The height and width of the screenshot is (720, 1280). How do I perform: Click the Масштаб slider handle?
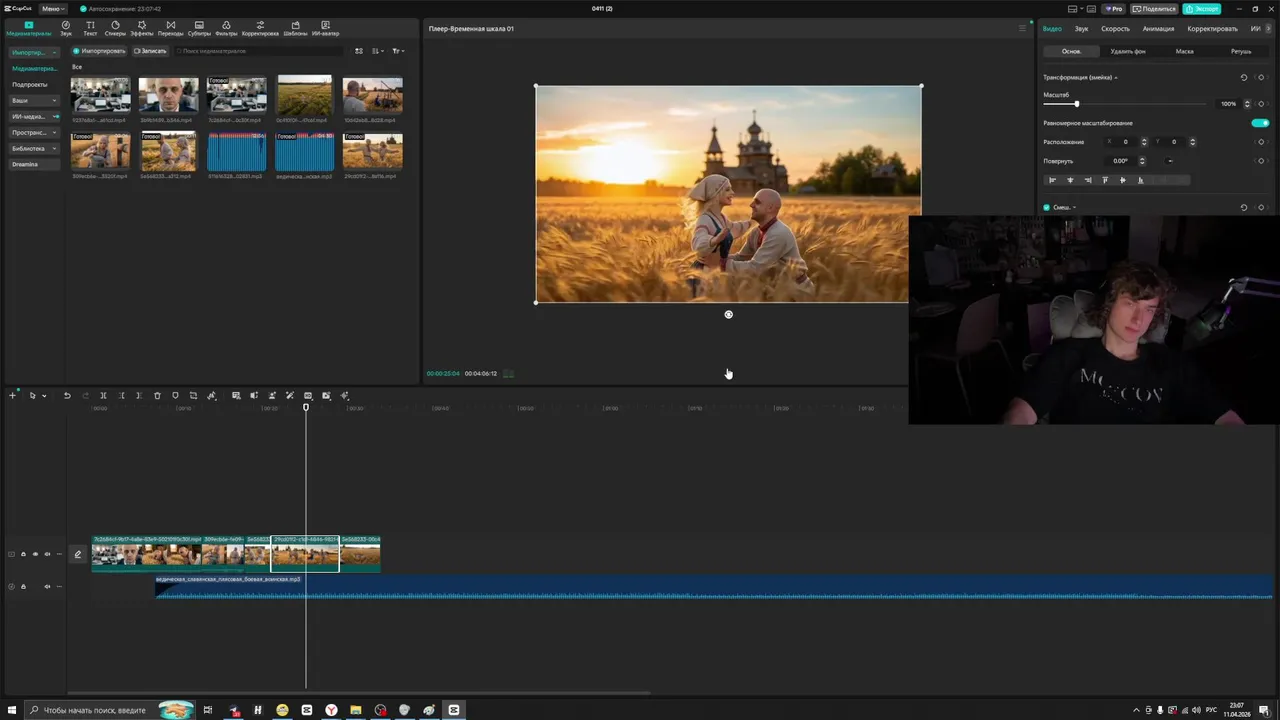(x=1076, y=104)
